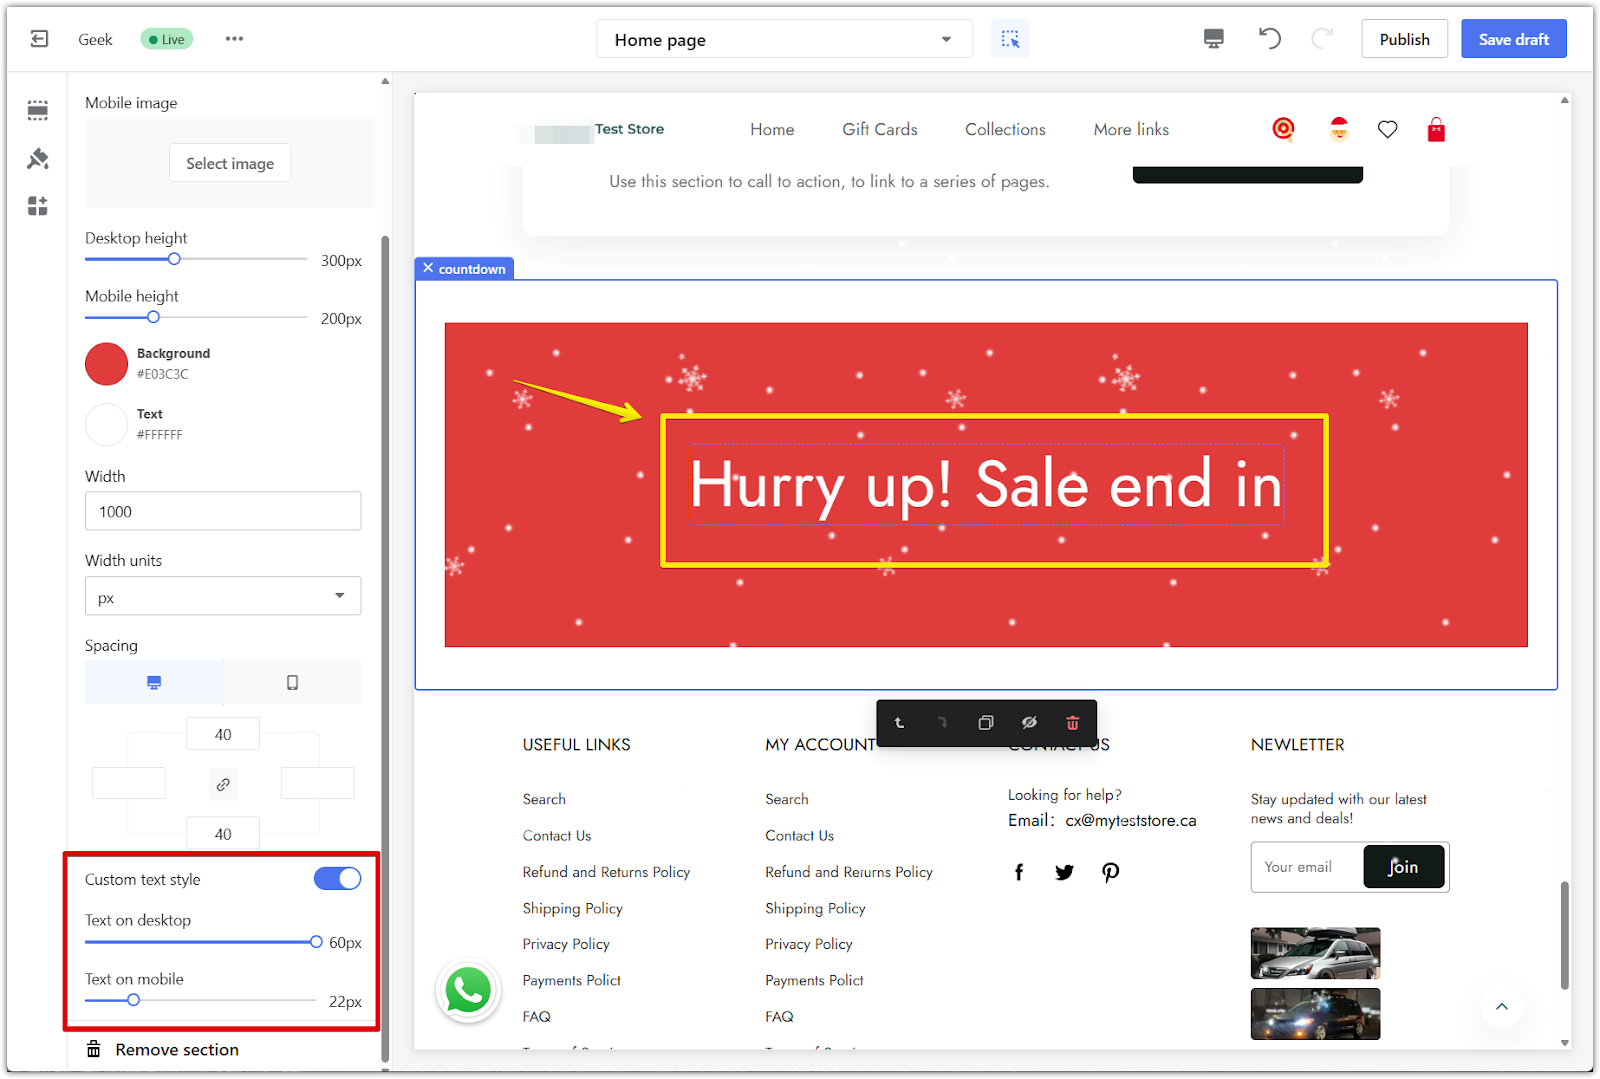Expand the Width units dropdown
The image size is (1600, 1079).
222,597
